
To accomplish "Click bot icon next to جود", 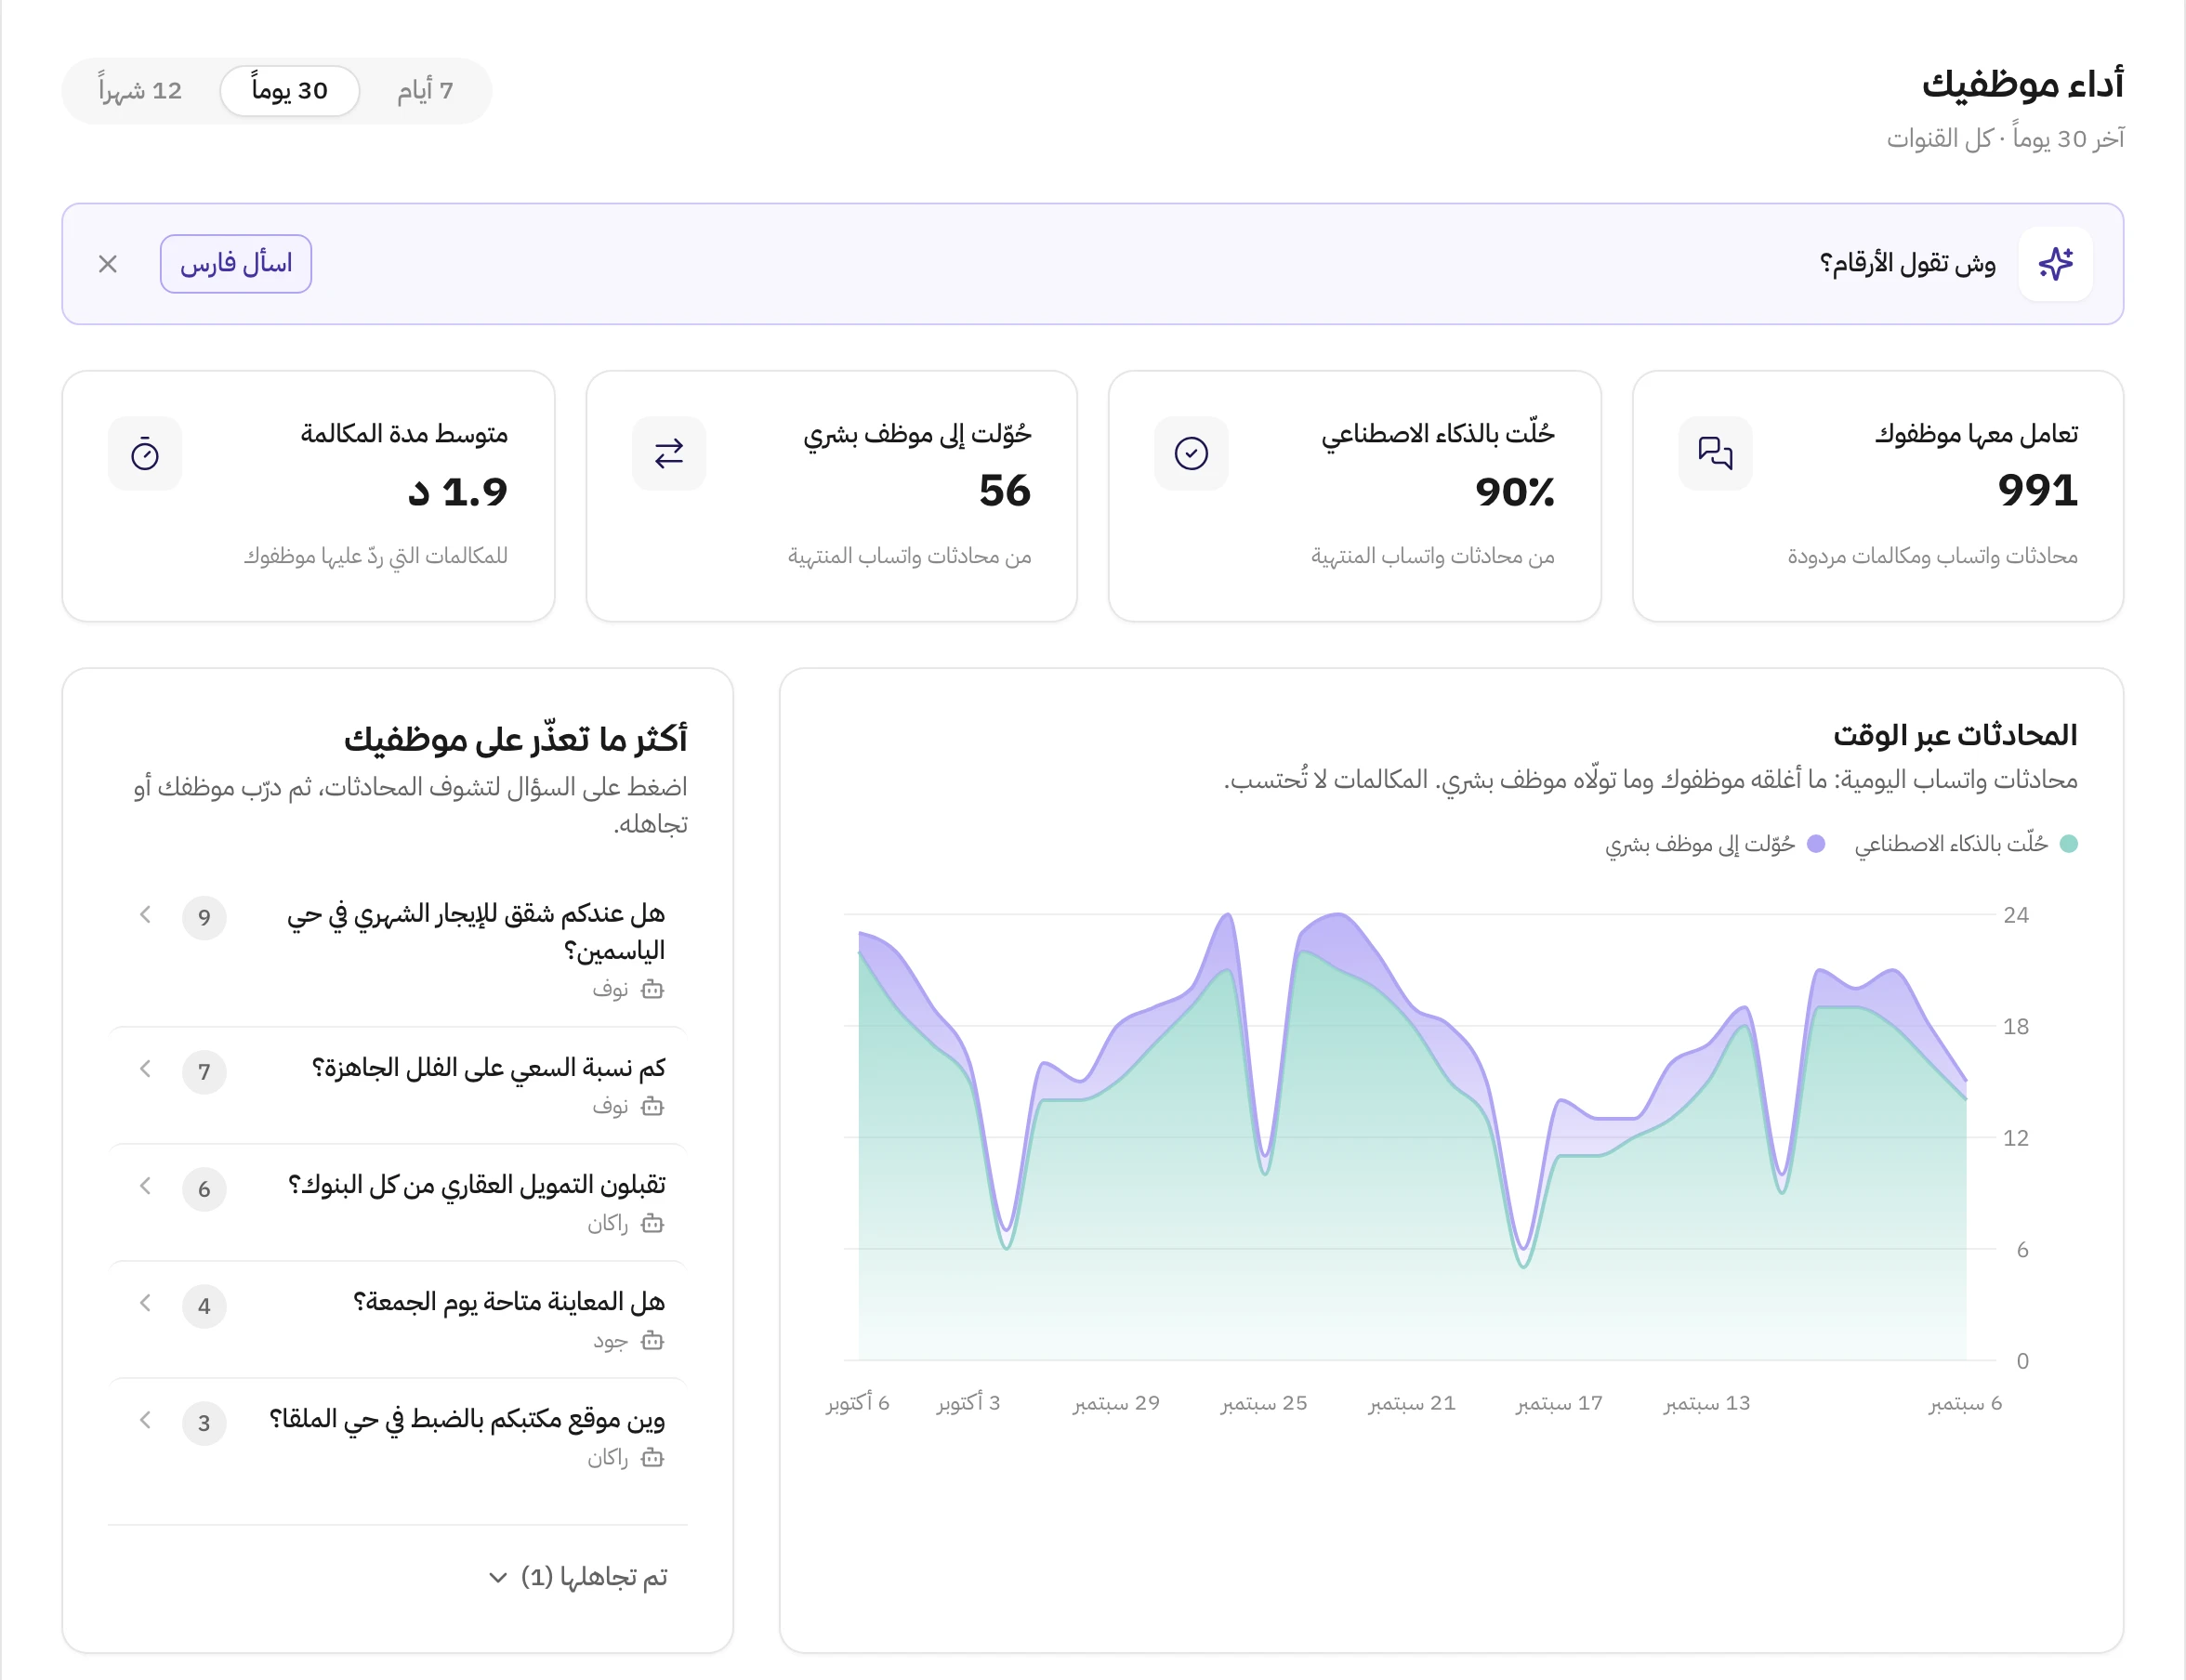I will pyautogui.click(x=652, y=1340).
